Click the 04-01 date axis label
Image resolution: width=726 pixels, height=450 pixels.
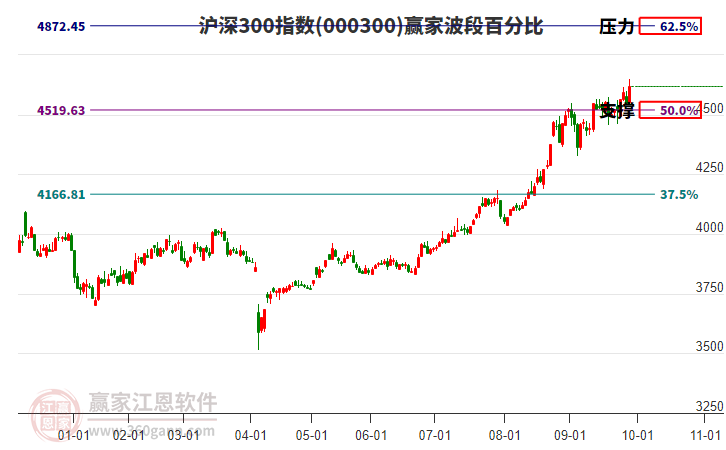click(x=250, y=436)
